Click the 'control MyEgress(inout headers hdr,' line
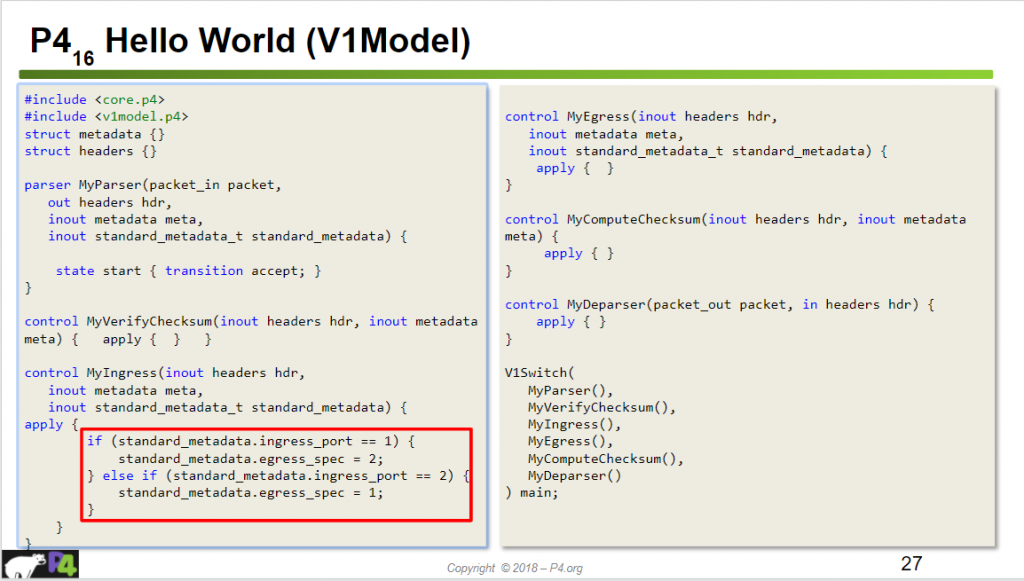1024x581 pixels. click(x=641, y=116)
